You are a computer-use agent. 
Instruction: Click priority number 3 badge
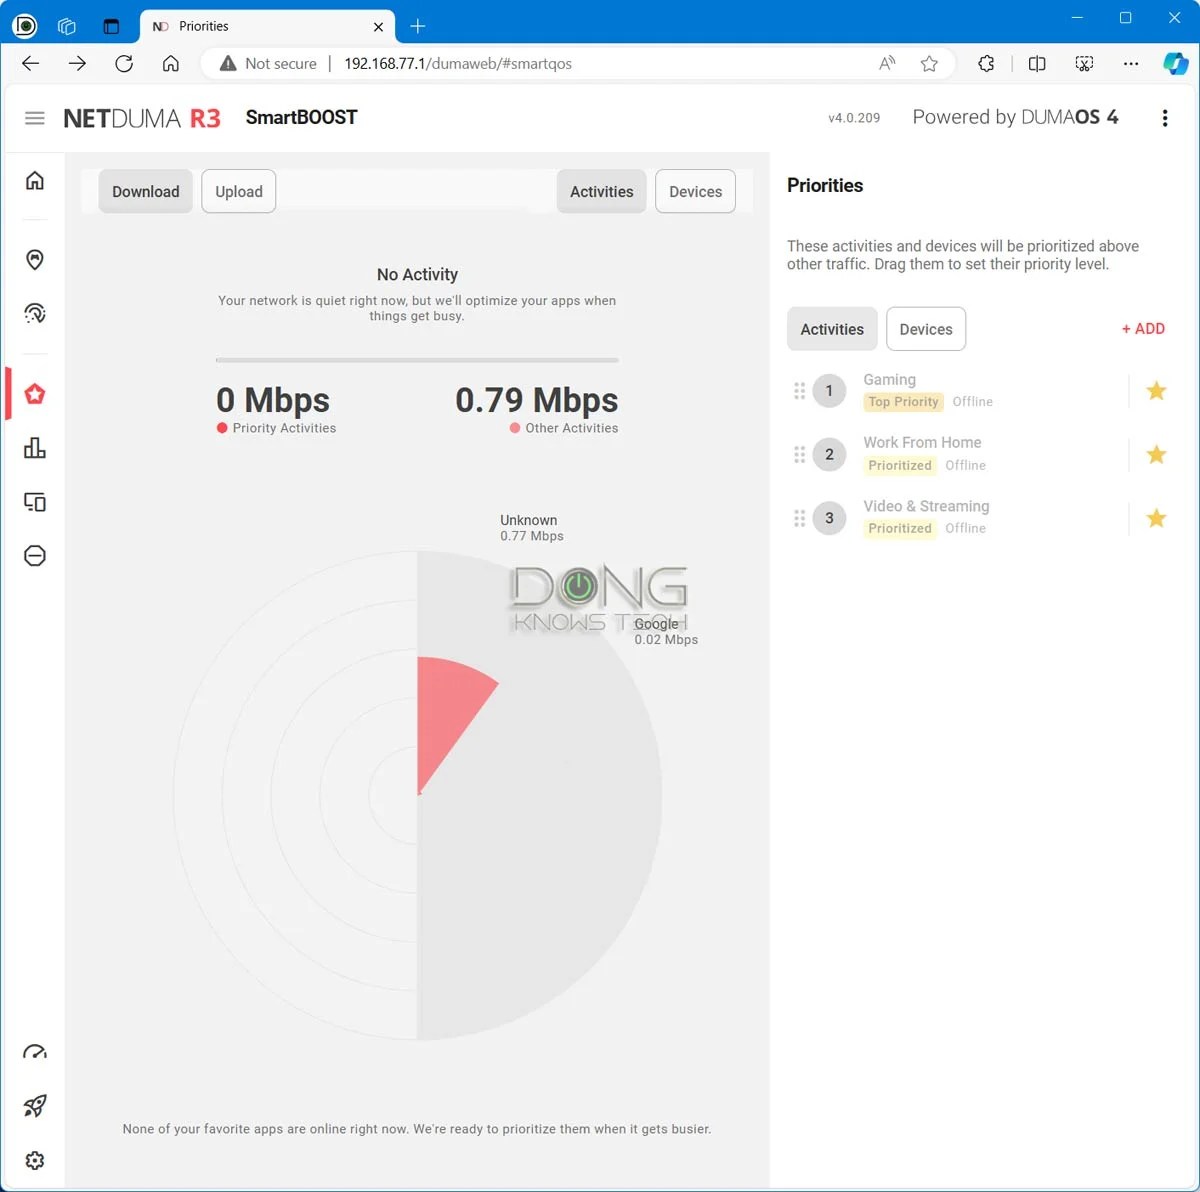point(829,518)
